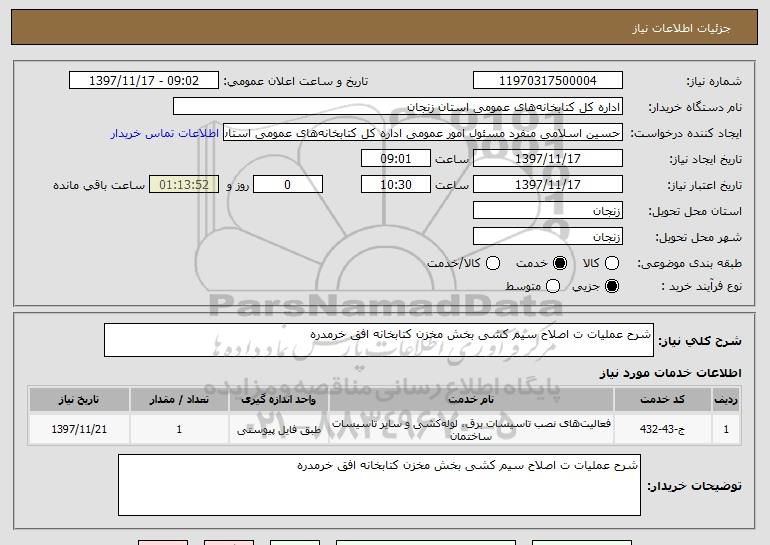This screenshot has height=545, width=770.
Task: Choose the کالا/خدمت radio option
Action: [491, 263]
